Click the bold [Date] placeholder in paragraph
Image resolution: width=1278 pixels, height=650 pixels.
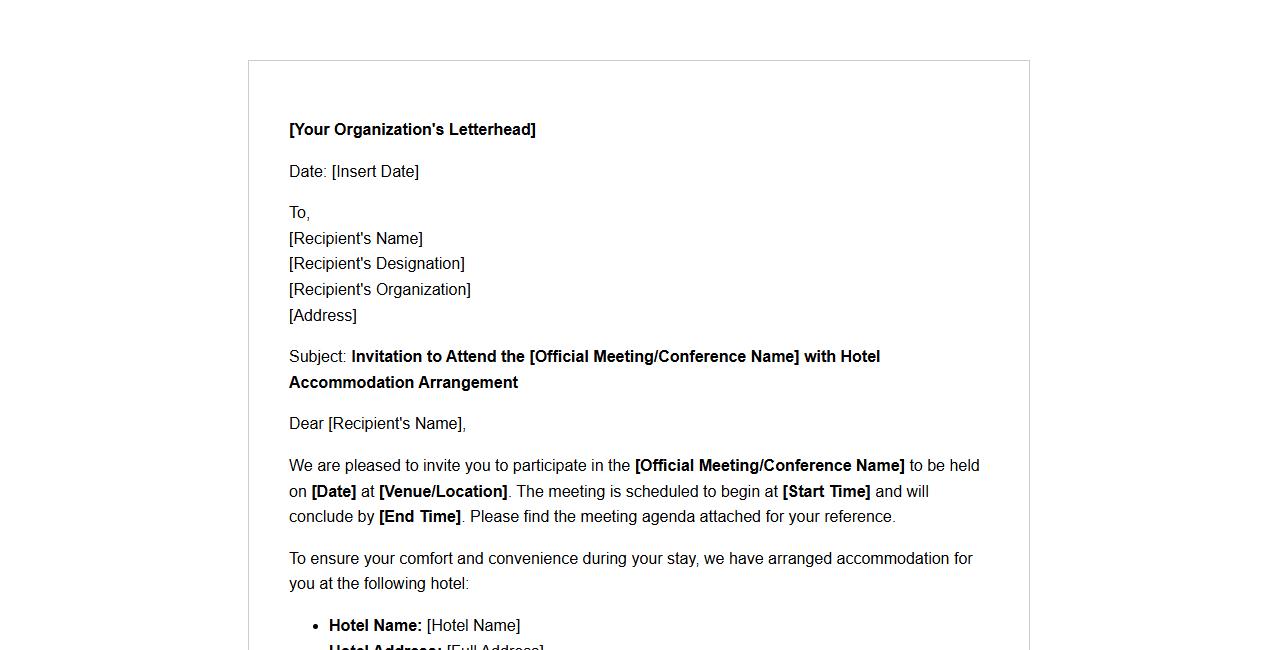[334, 492]
